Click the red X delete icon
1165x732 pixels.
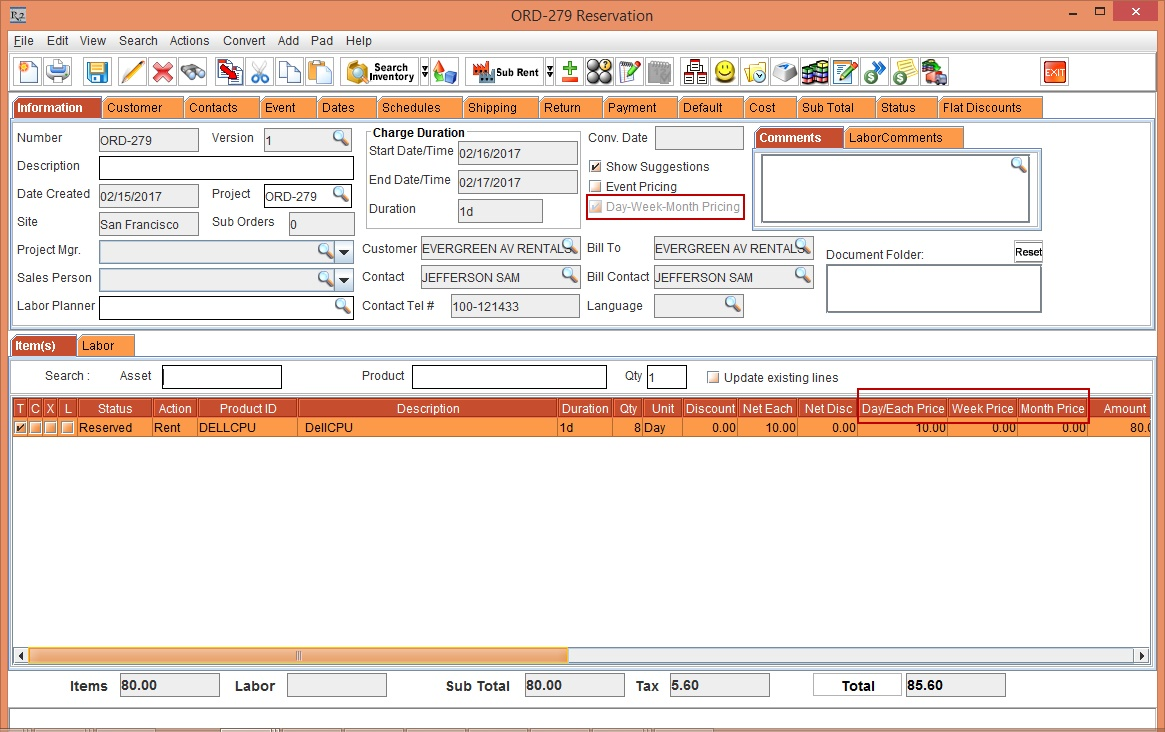click(x=162, y=72)
